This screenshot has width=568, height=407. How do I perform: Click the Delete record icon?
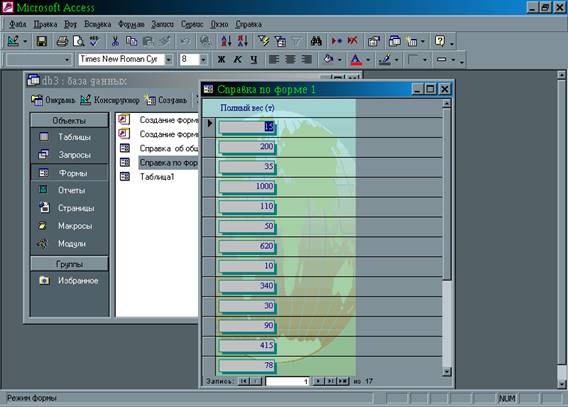(352, 41)
